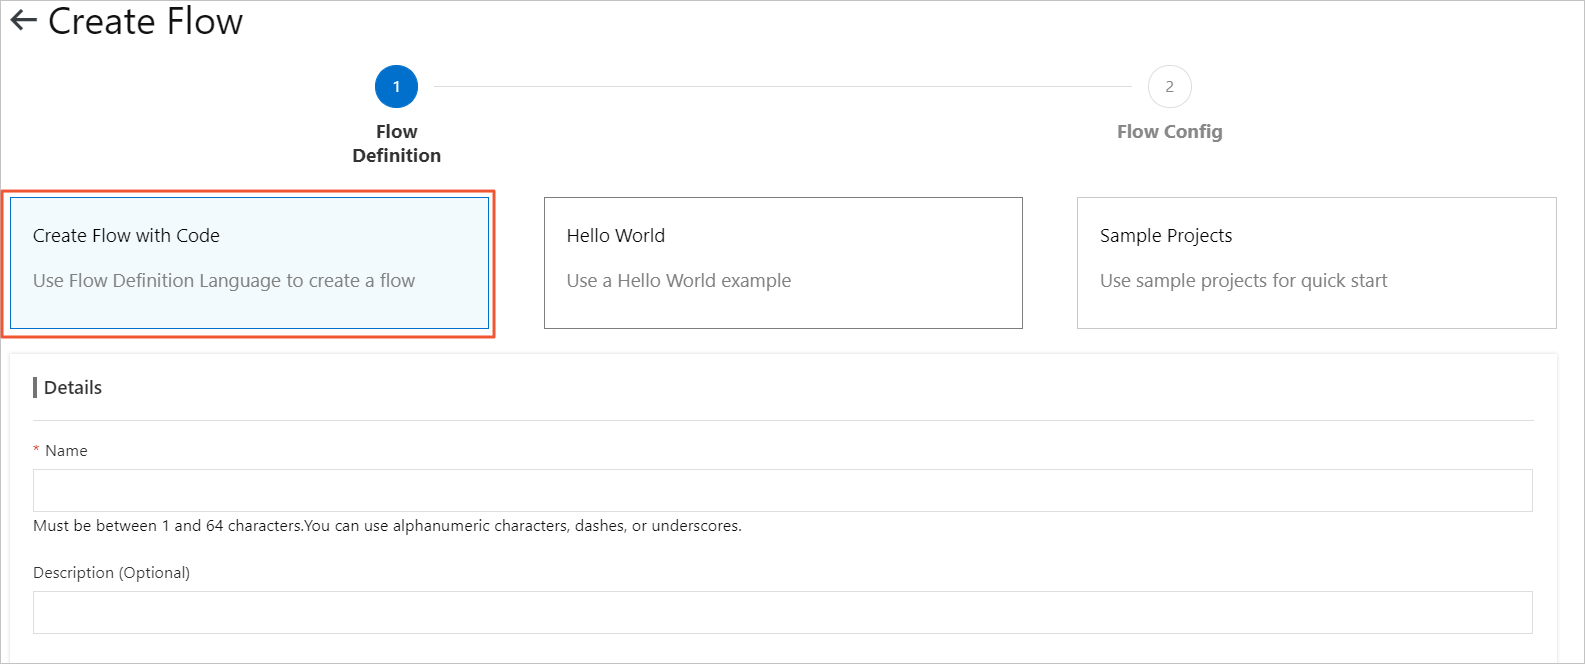The height and width of the screenshot is (664, 1585).
Task: Click the Flow Definition Language description text
Action: (x=224, y=281)
